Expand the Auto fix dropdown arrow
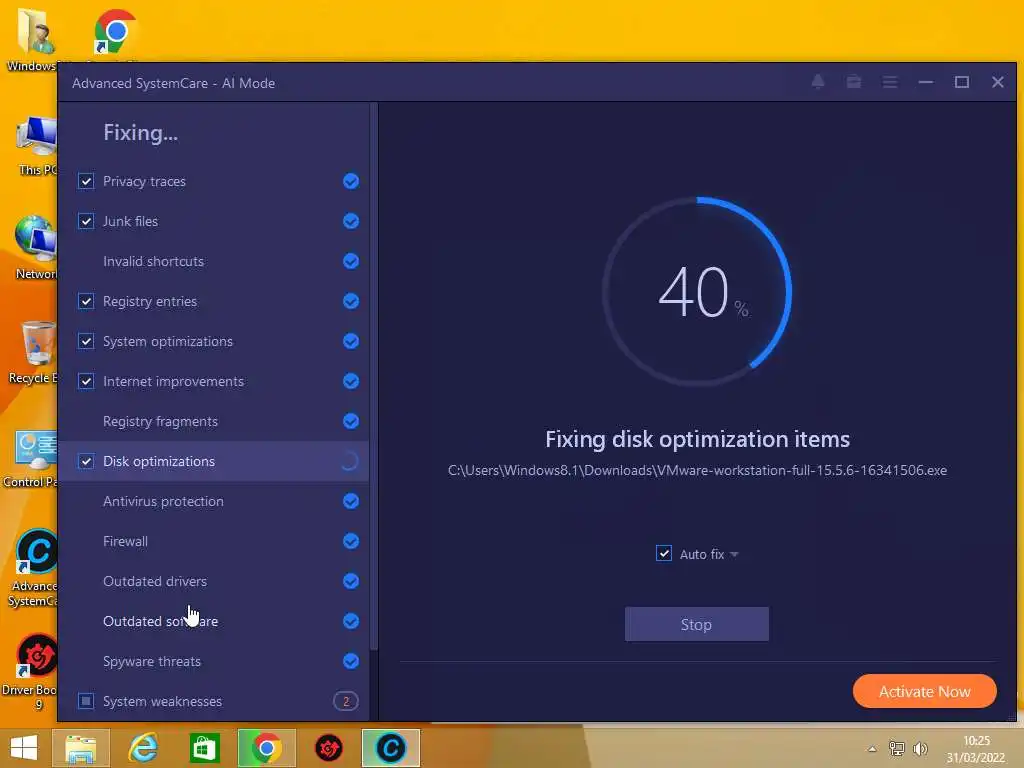 point(734,554)
